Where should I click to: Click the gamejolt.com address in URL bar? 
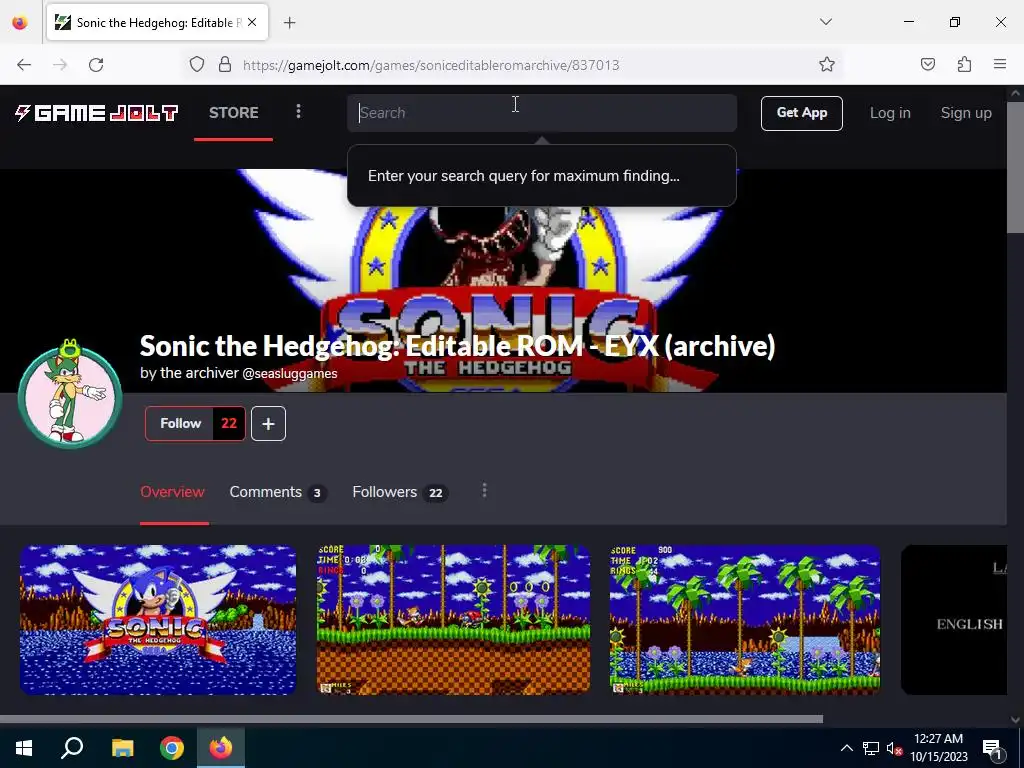pos(431,65)
